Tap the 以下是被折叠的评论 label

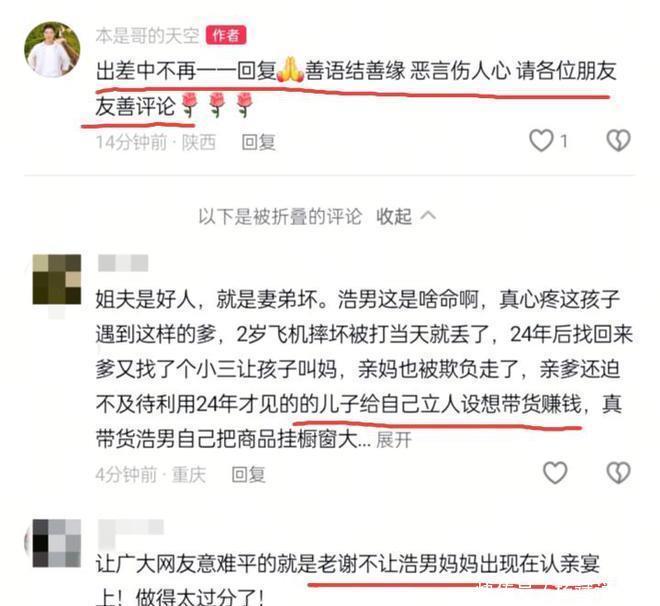coord(280,216)
